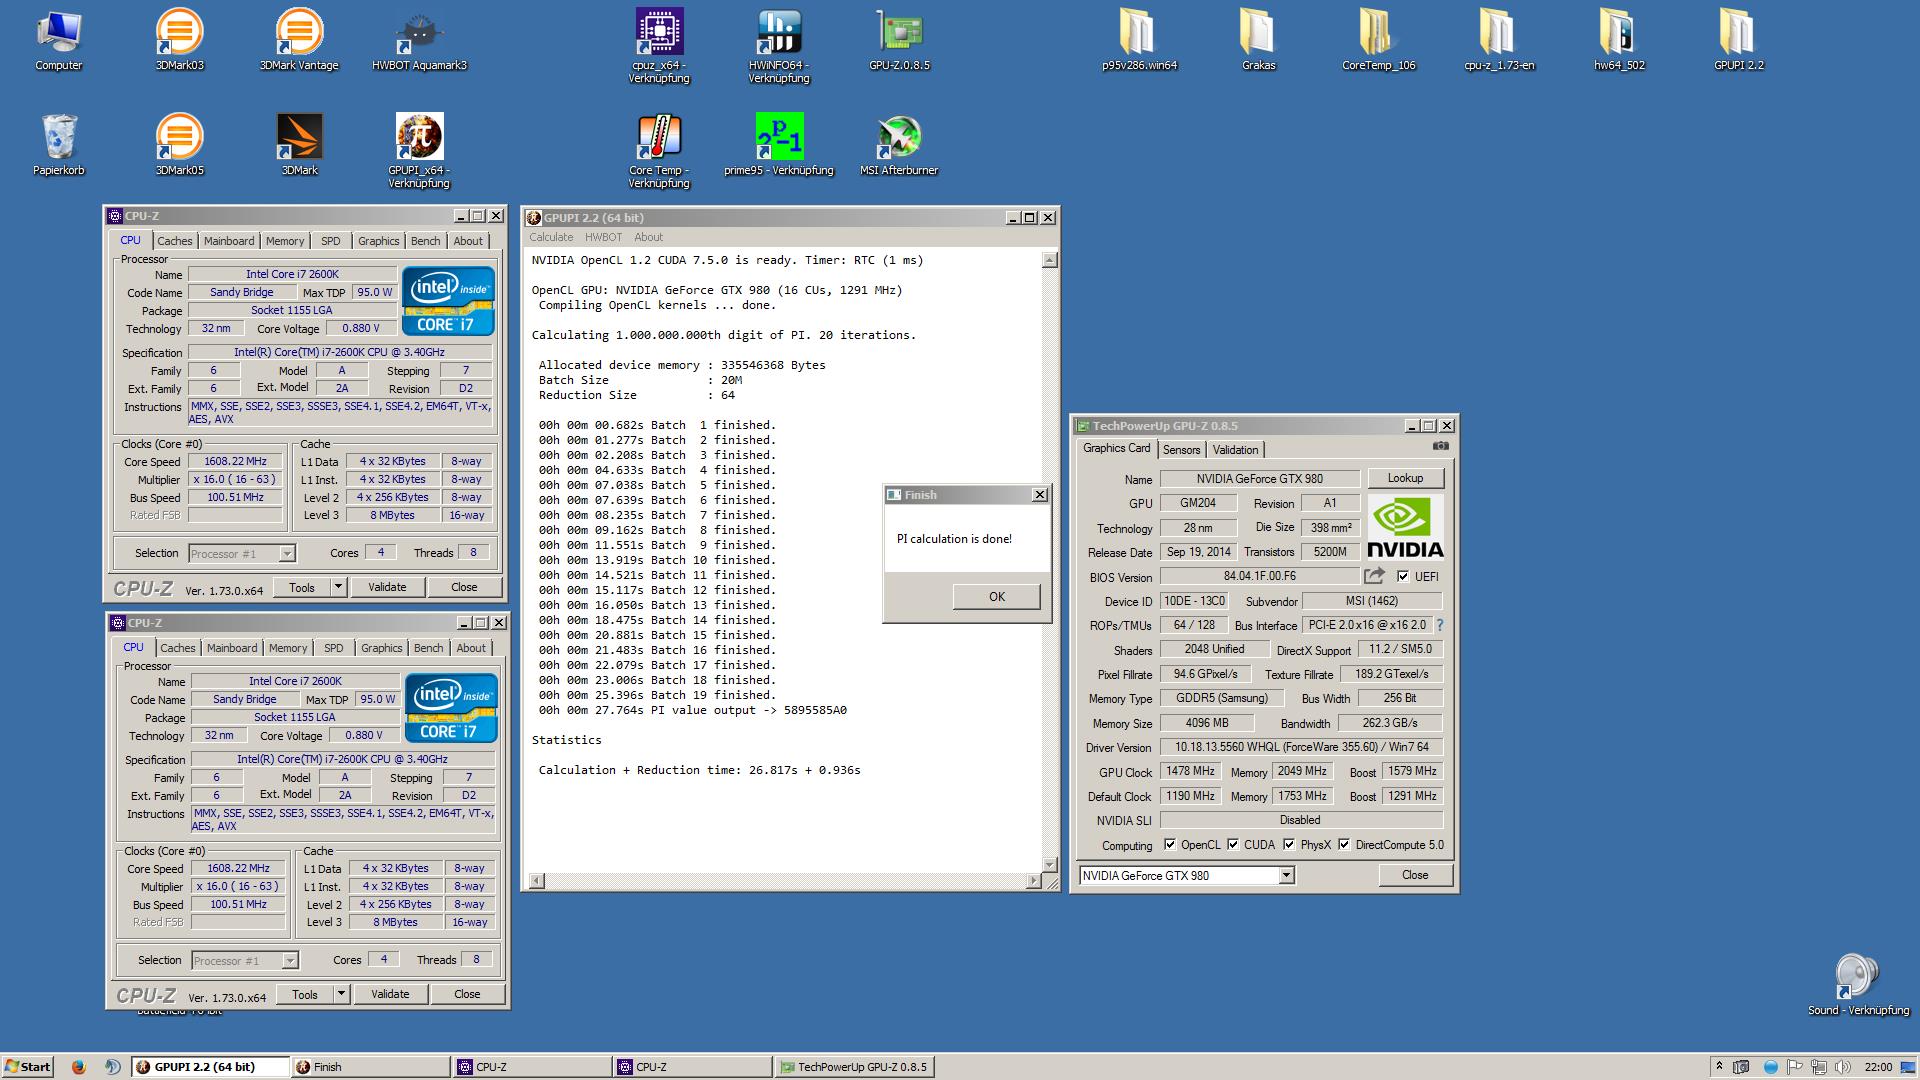
Task: Launch prime95 shortcut
Action: tap(779, 145)
